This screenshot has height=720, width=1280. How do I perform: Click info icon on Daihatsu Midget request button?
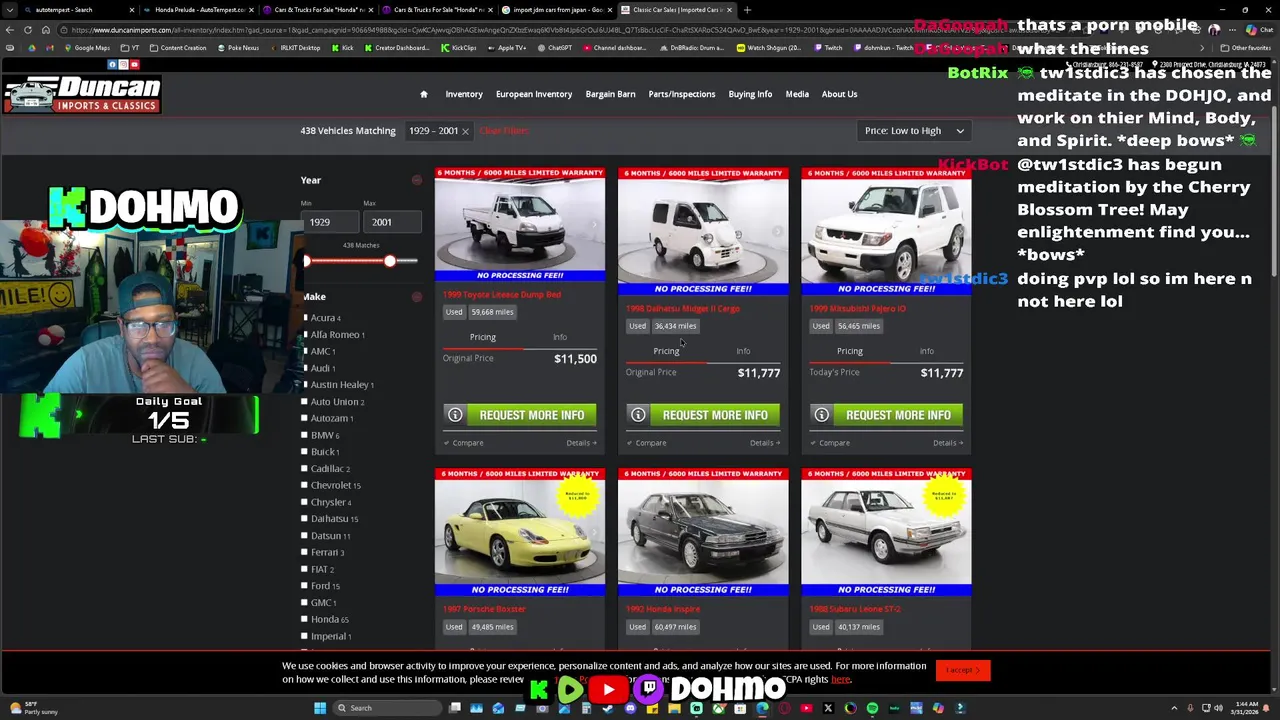tap(638, 415)
